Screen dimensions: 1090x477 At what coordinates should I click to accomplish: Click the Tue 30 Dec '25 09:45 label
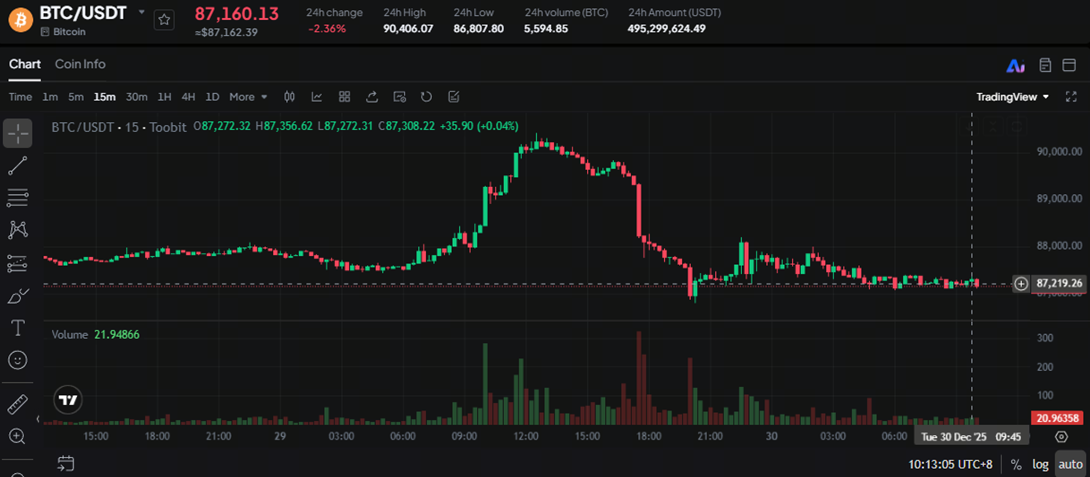click(x=971, y=437)
